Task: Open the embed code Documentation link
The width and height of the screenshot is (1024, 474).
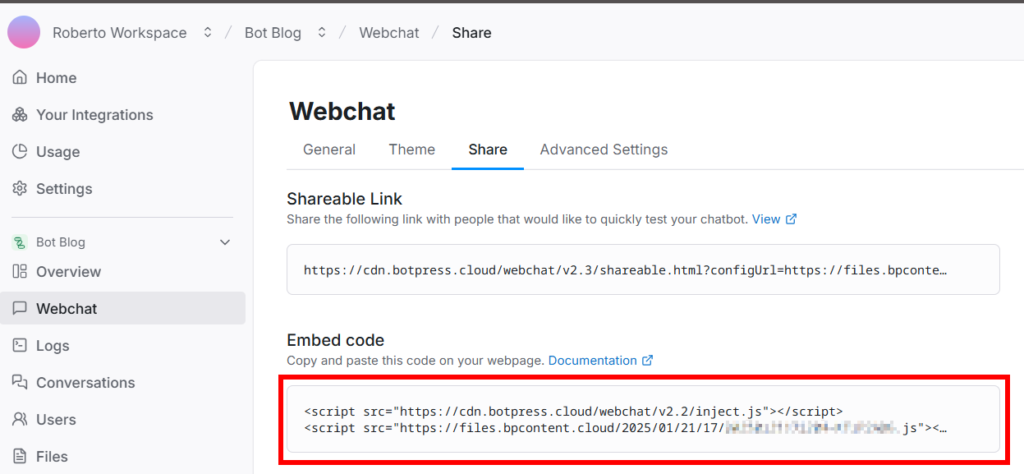Action: click(600, 360)
